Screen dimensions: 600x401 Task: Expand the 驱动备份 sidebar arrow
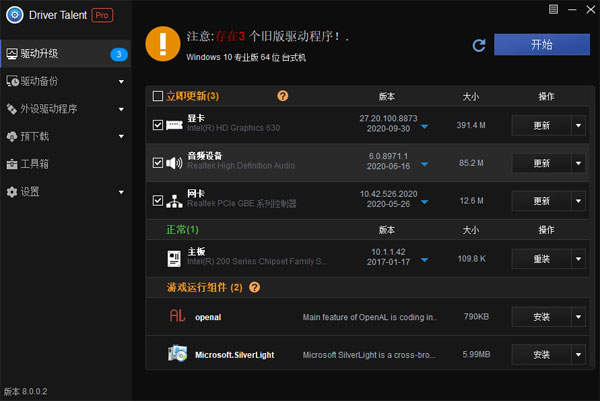pos(121,82)
